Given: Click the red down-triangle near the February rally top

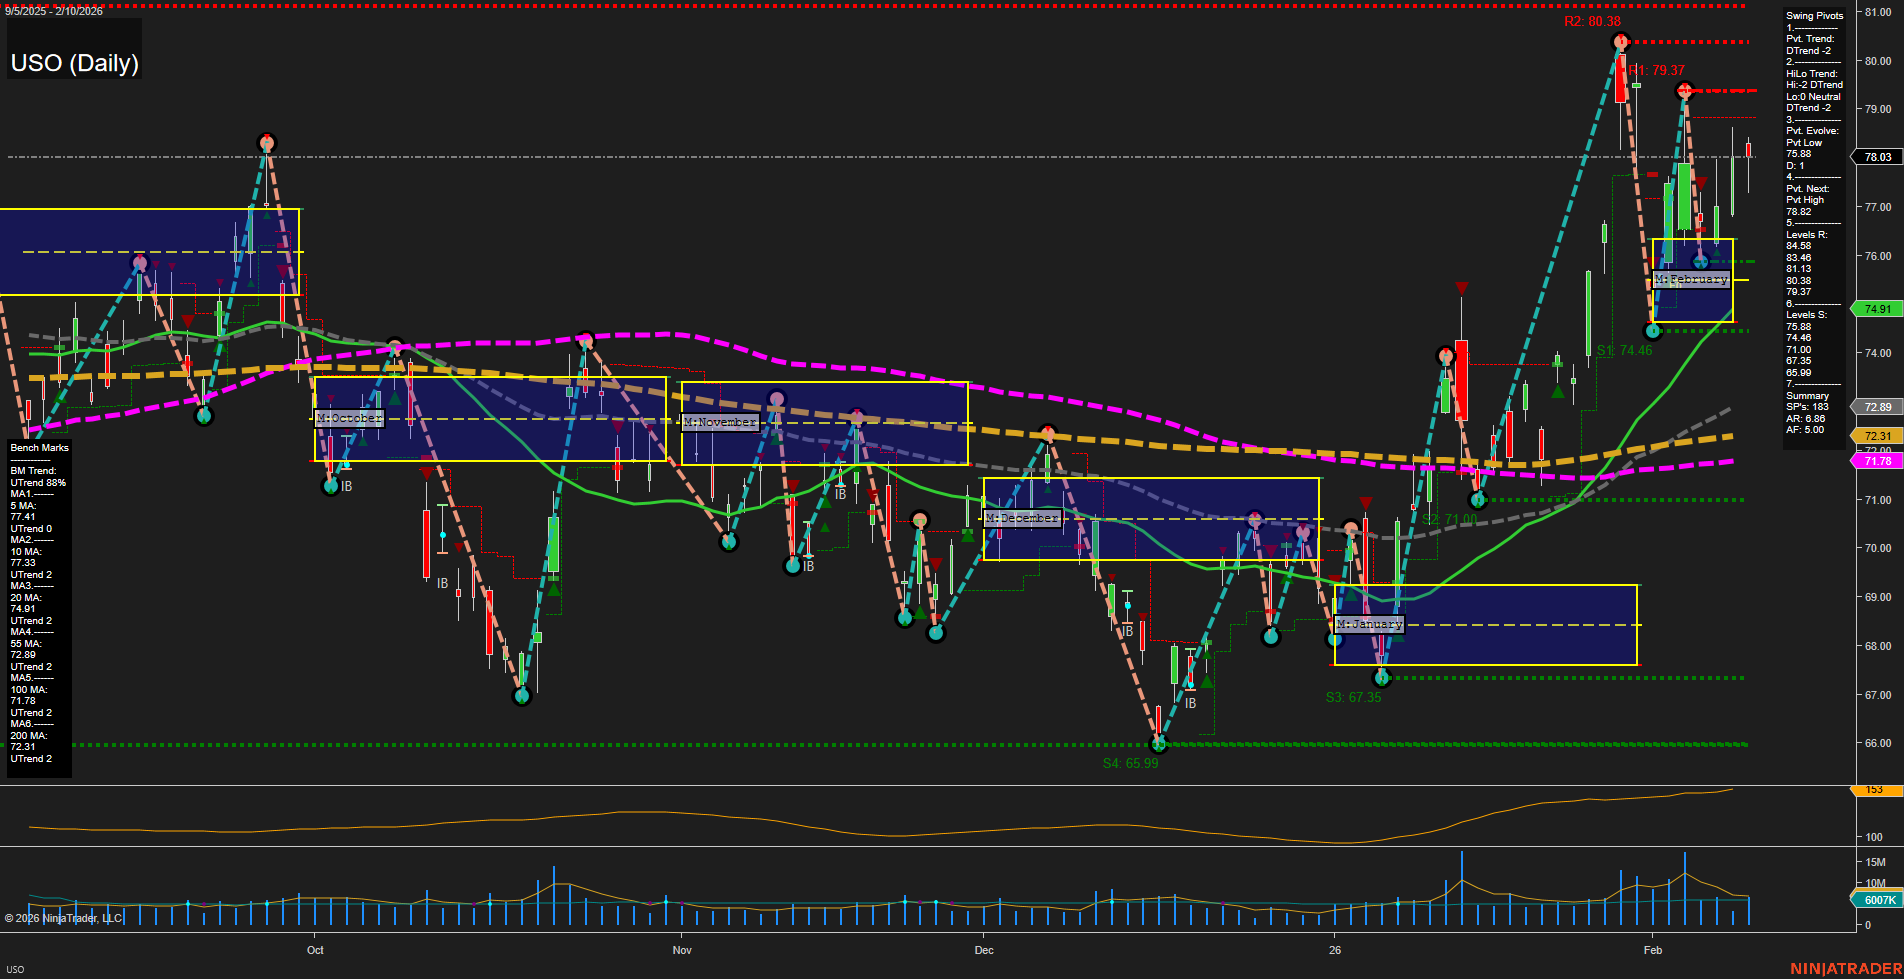Looking at the screenshot, I should coord(1701,184).
